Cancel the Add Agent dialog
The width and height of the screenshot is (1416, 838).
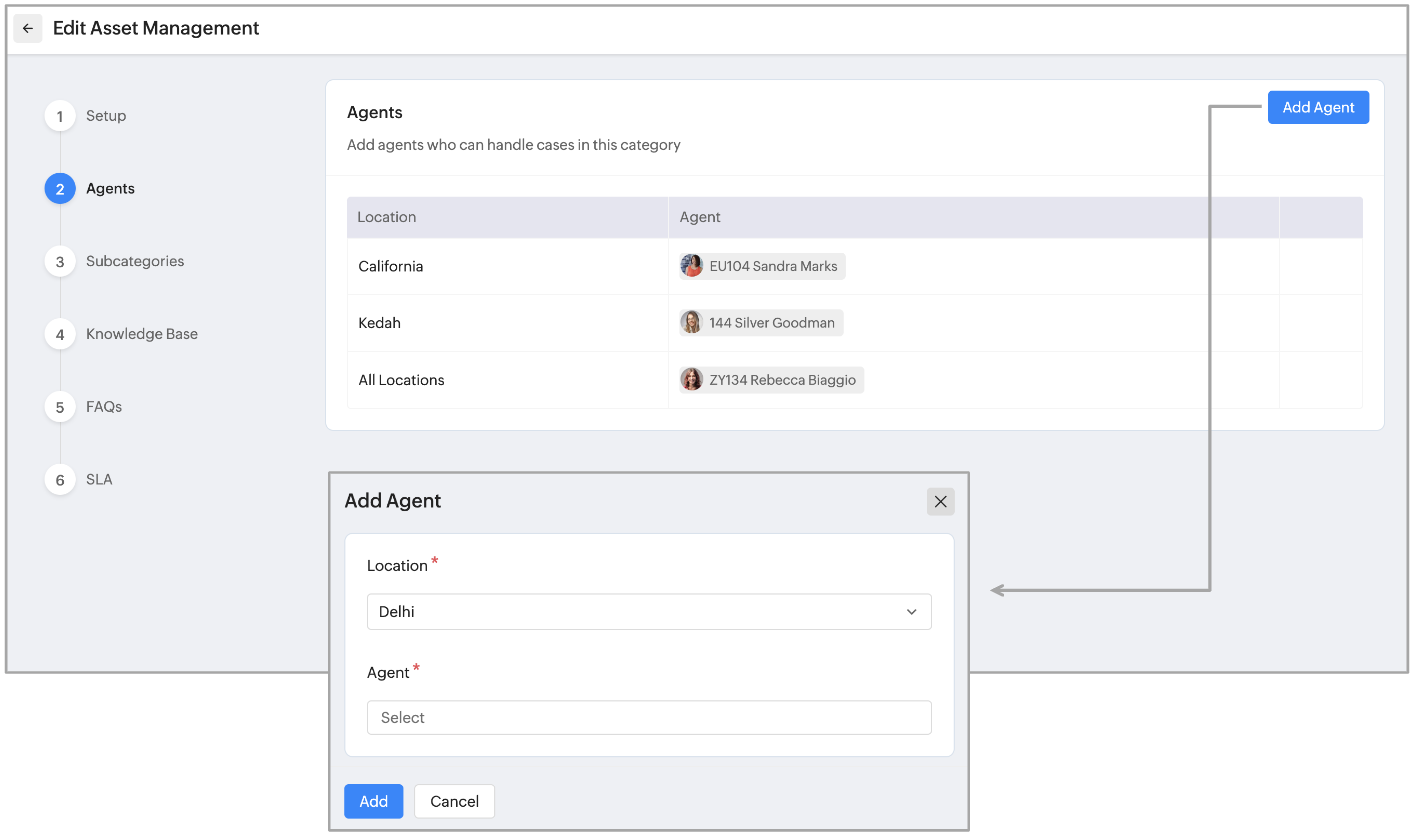(454, 801)
